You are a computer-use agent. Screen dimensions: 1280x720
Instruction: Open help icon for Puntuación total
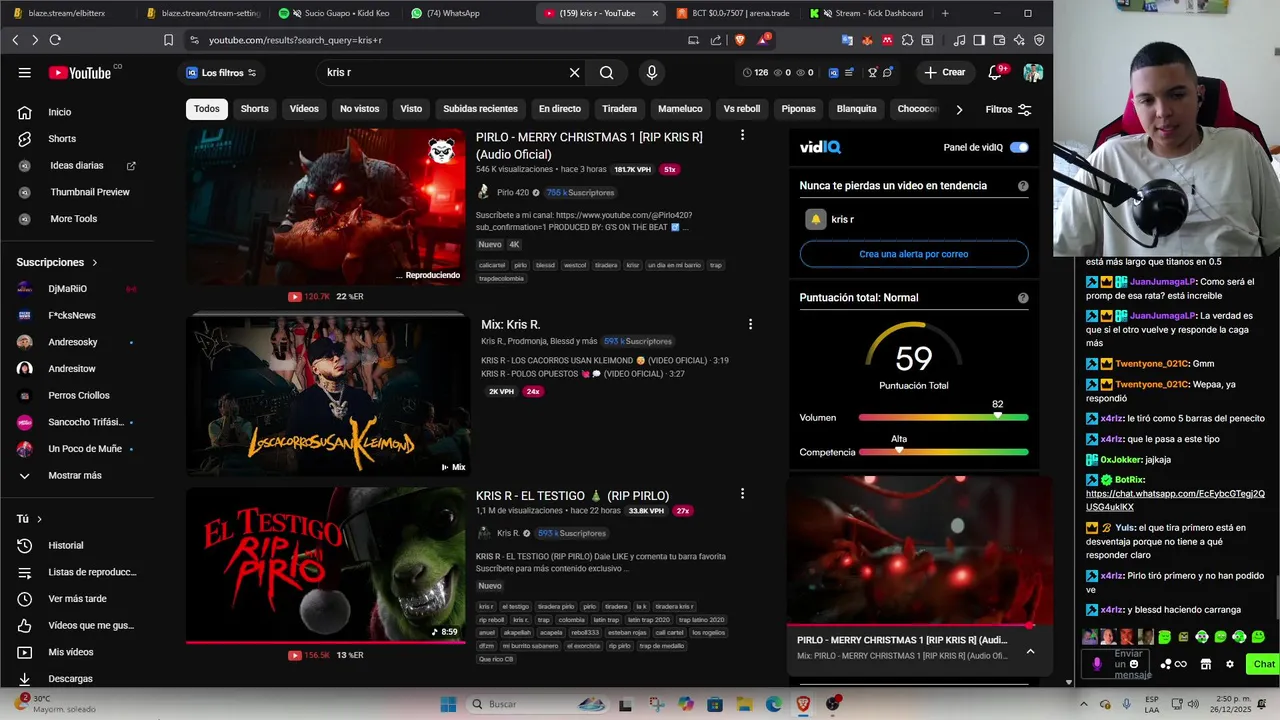(1023, 298)
